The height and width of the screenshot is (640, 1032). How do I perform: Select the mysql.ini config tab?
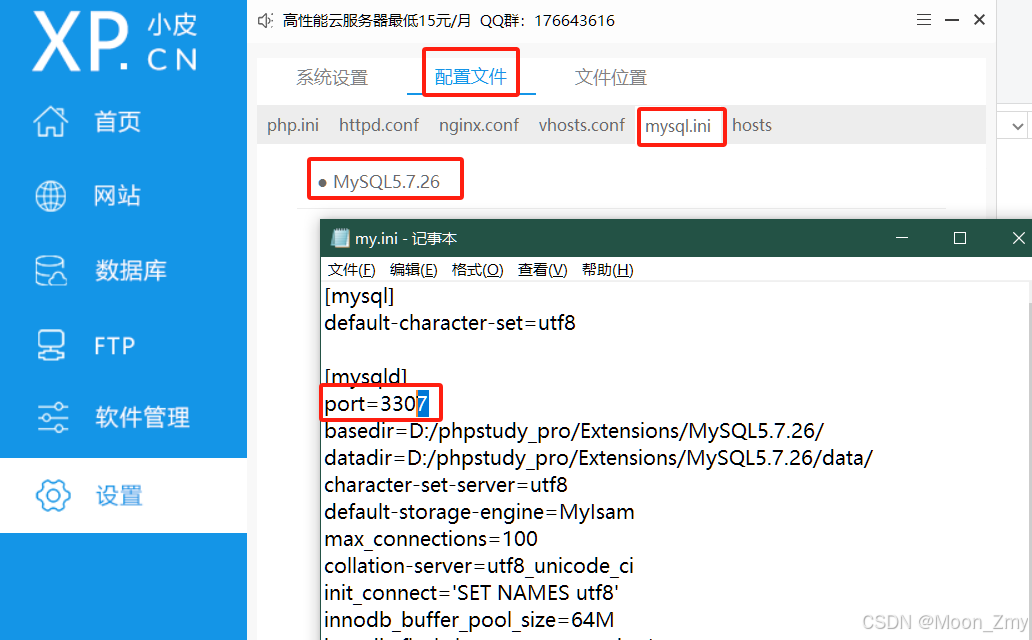pos(678,126)
